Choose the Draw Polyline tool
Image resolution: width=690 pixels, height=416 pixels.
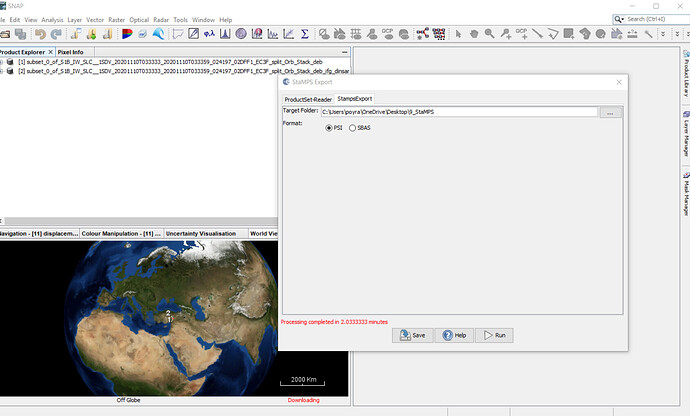tap(553, 34)
